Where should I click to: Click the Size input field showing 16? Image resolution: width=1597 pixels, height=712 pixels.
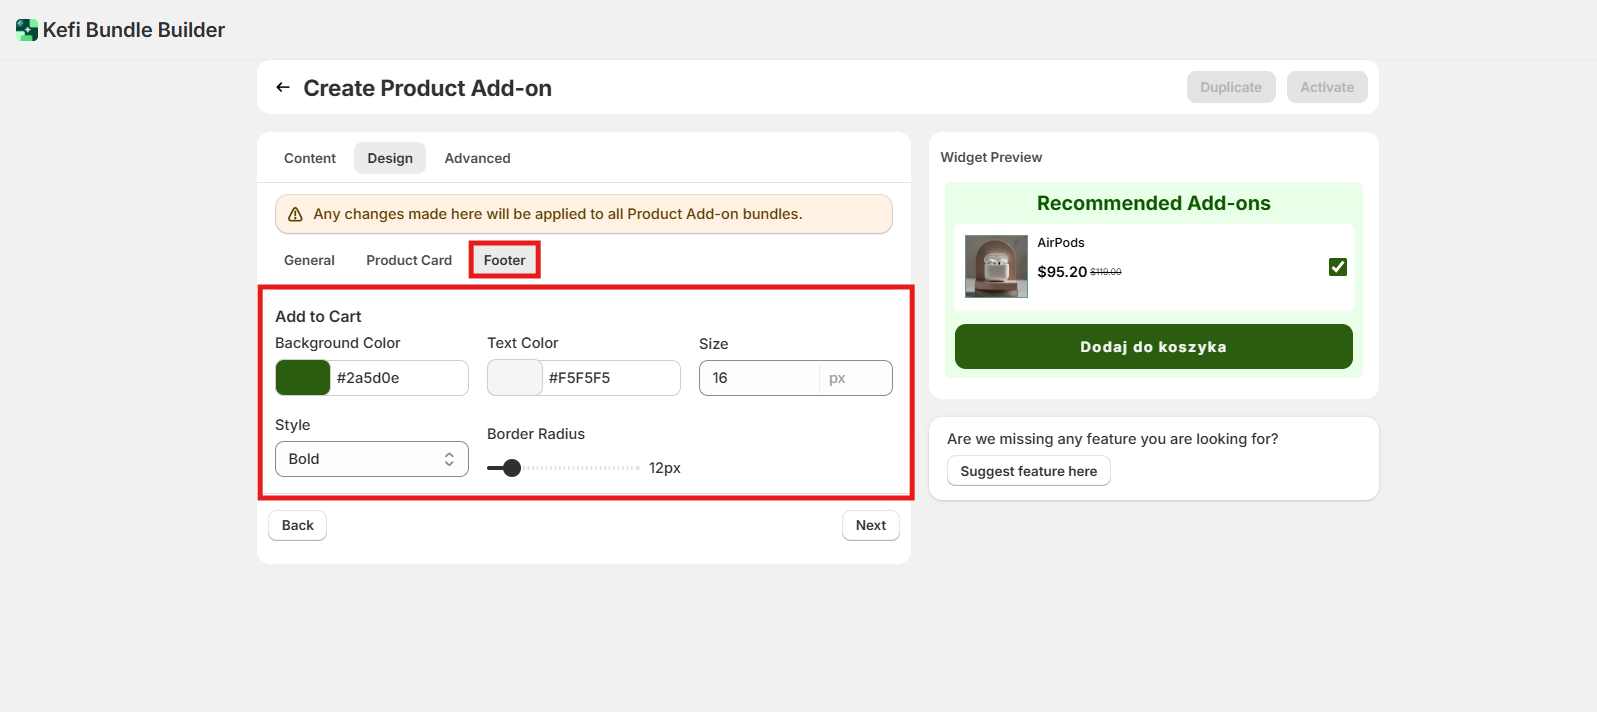760,378
